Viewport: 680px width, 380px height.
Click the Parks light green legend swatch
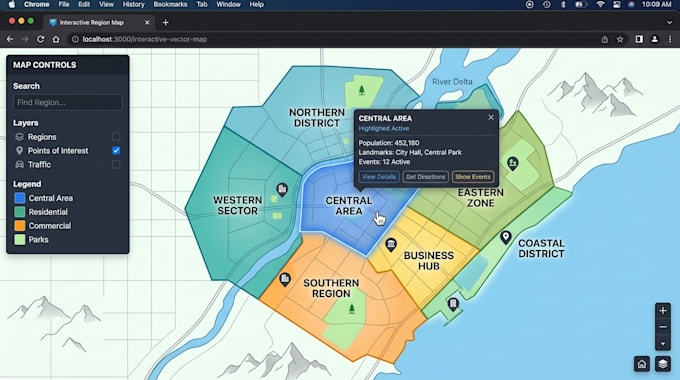tap(20, 239)
